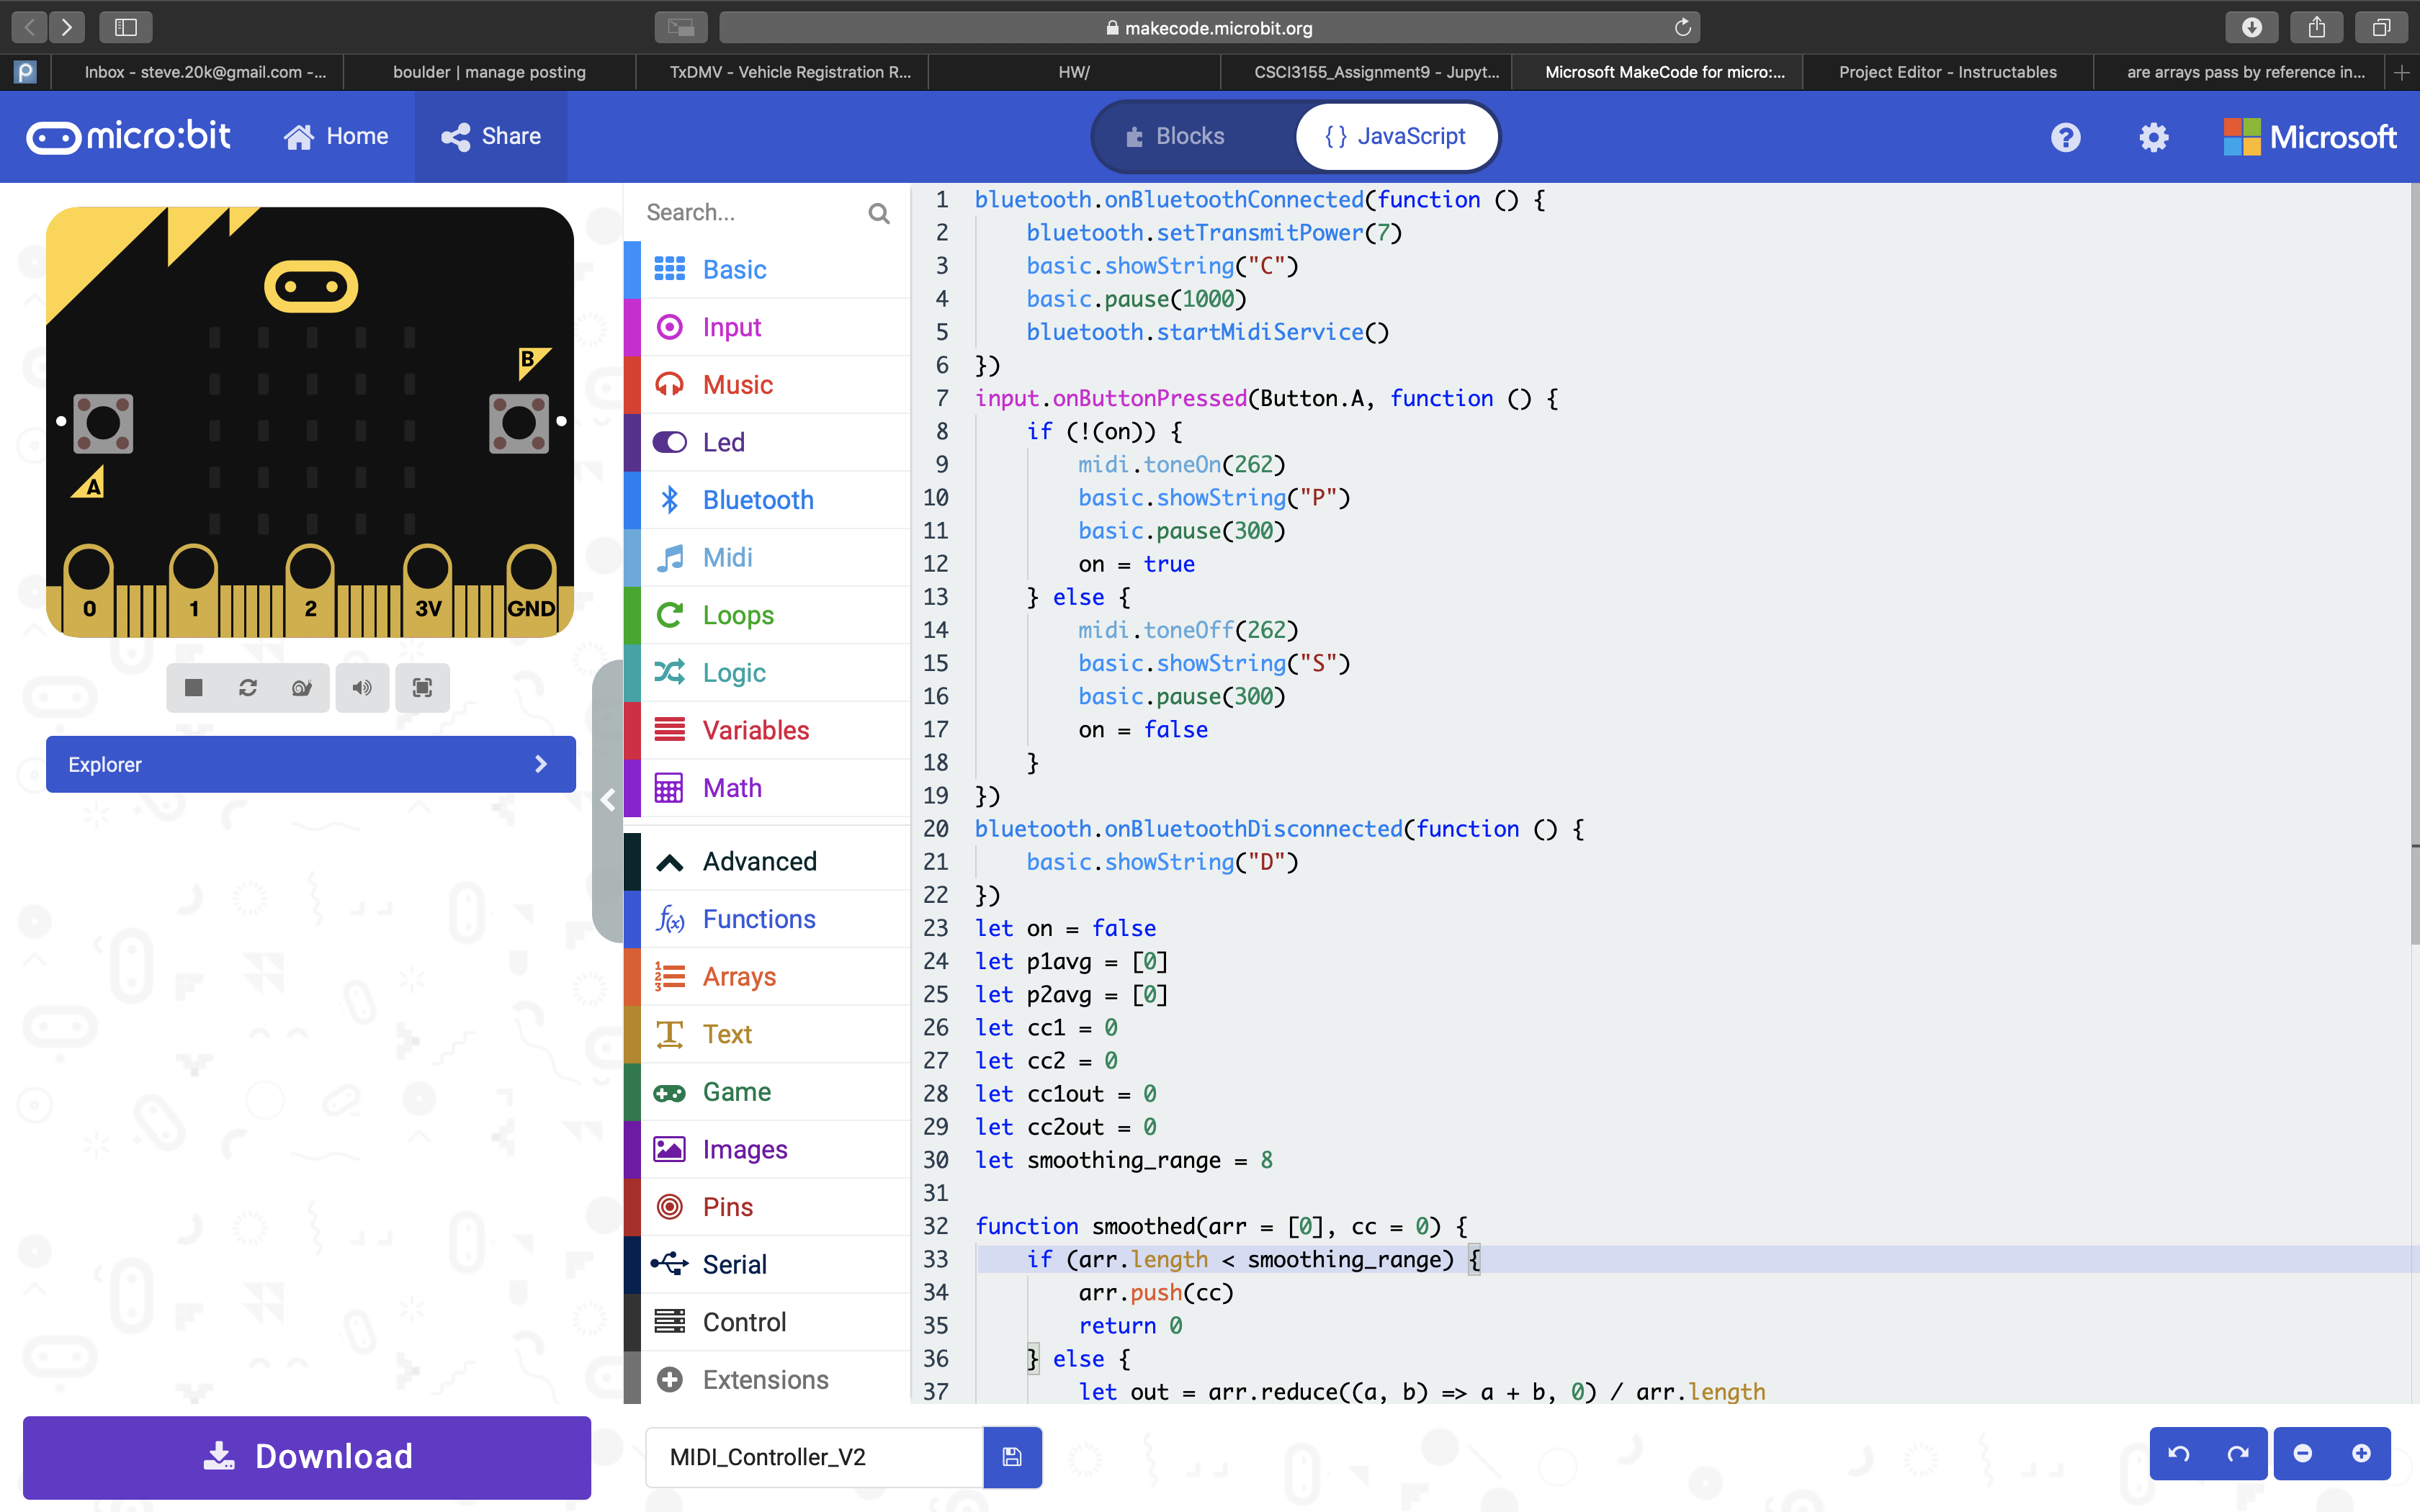Expand the Arrays category
2420x1512 pixels.
[x=740, y=976]
